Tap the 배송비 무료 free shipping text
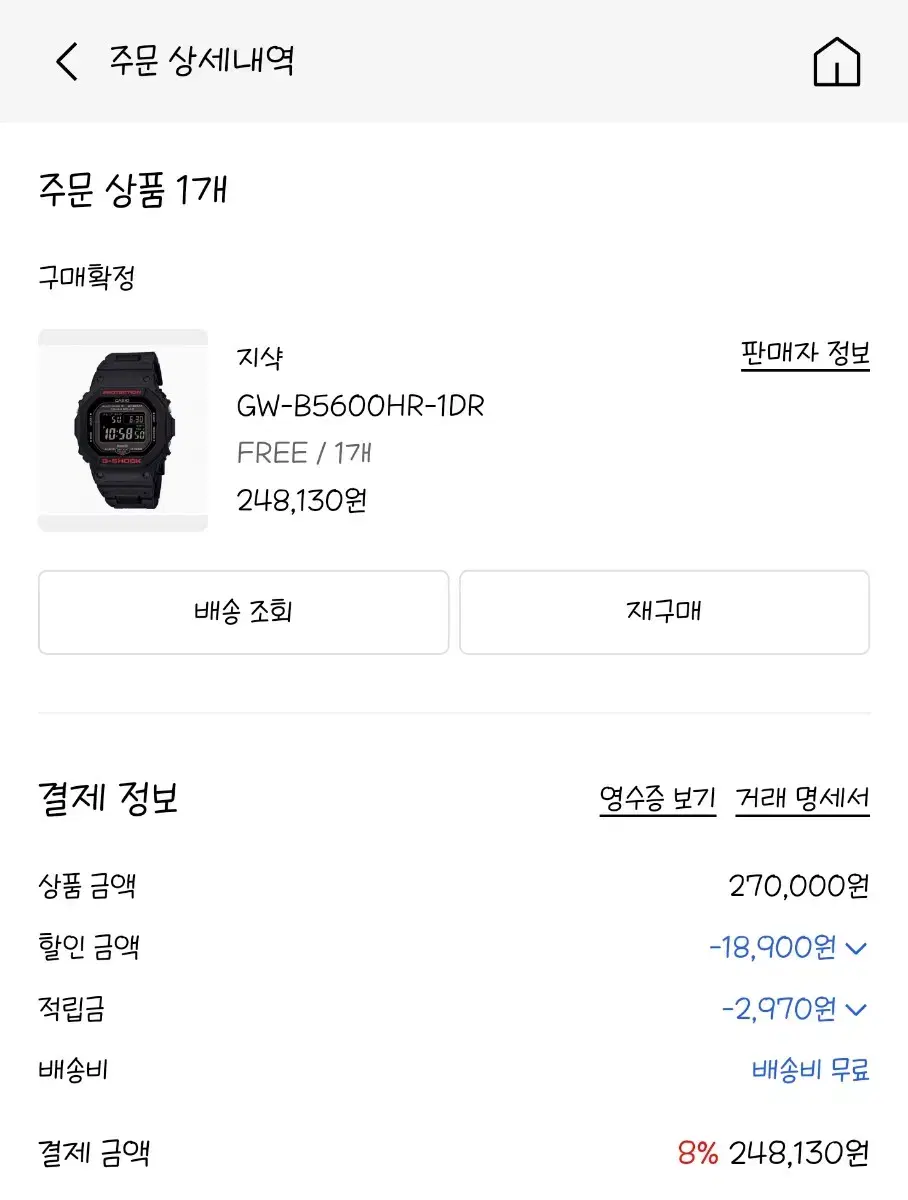 810,1070
